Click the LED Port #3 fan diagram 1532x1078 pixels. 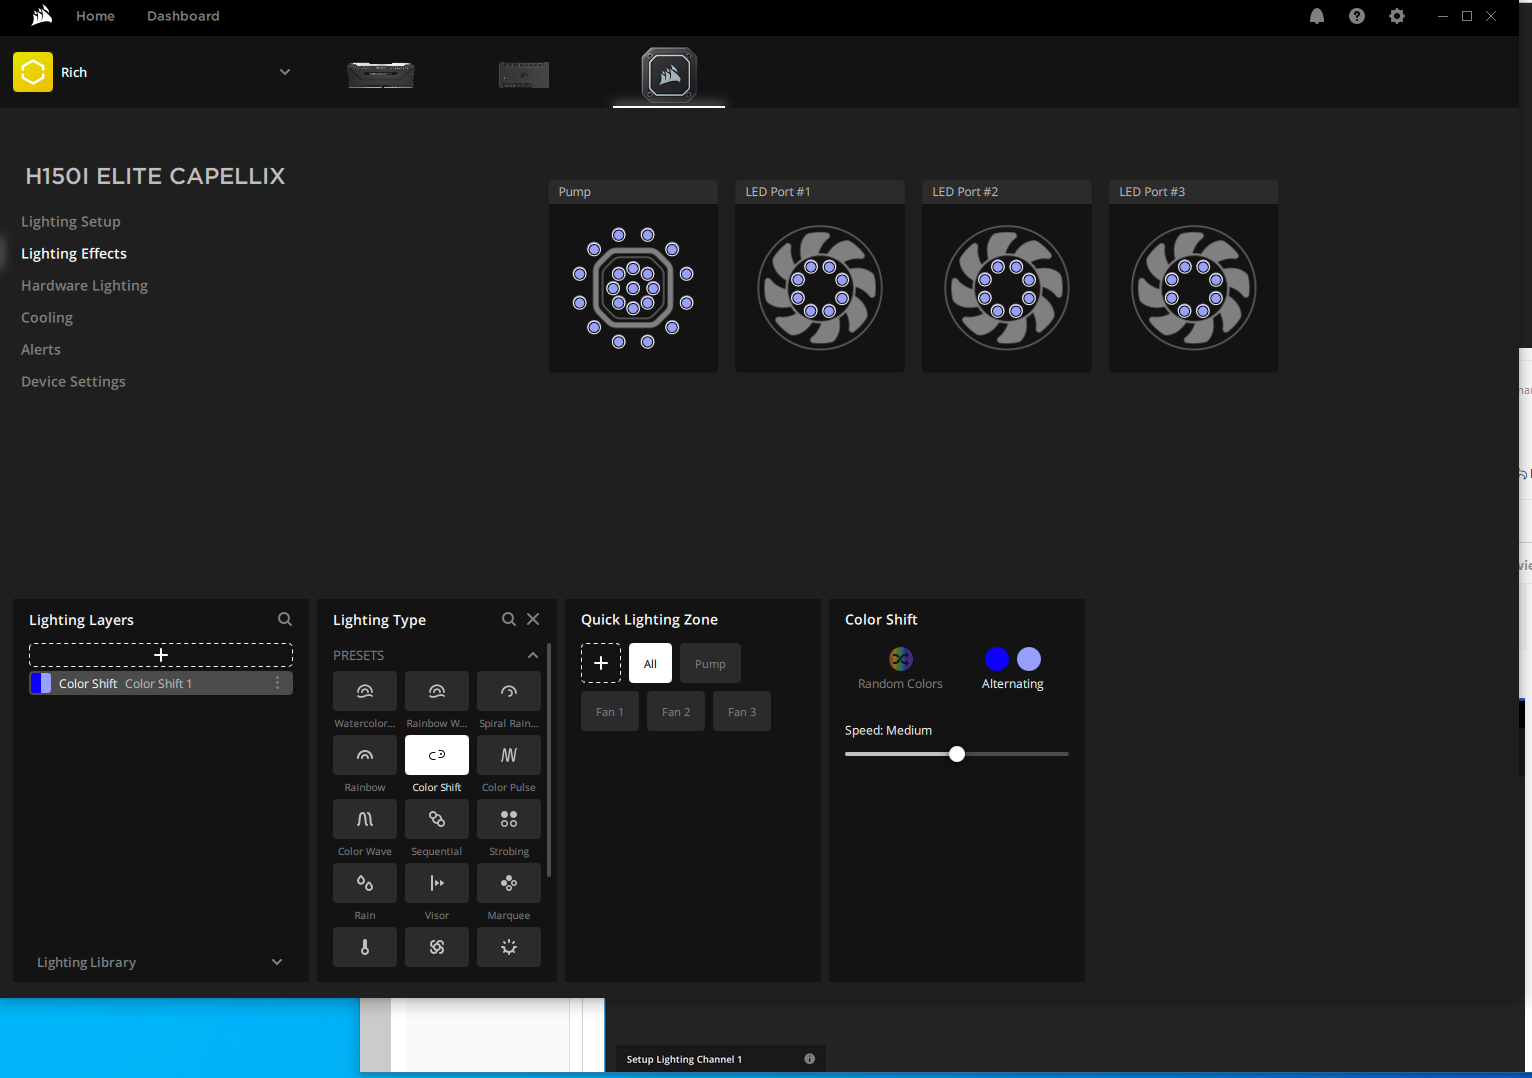click(x=1194, y=288)
